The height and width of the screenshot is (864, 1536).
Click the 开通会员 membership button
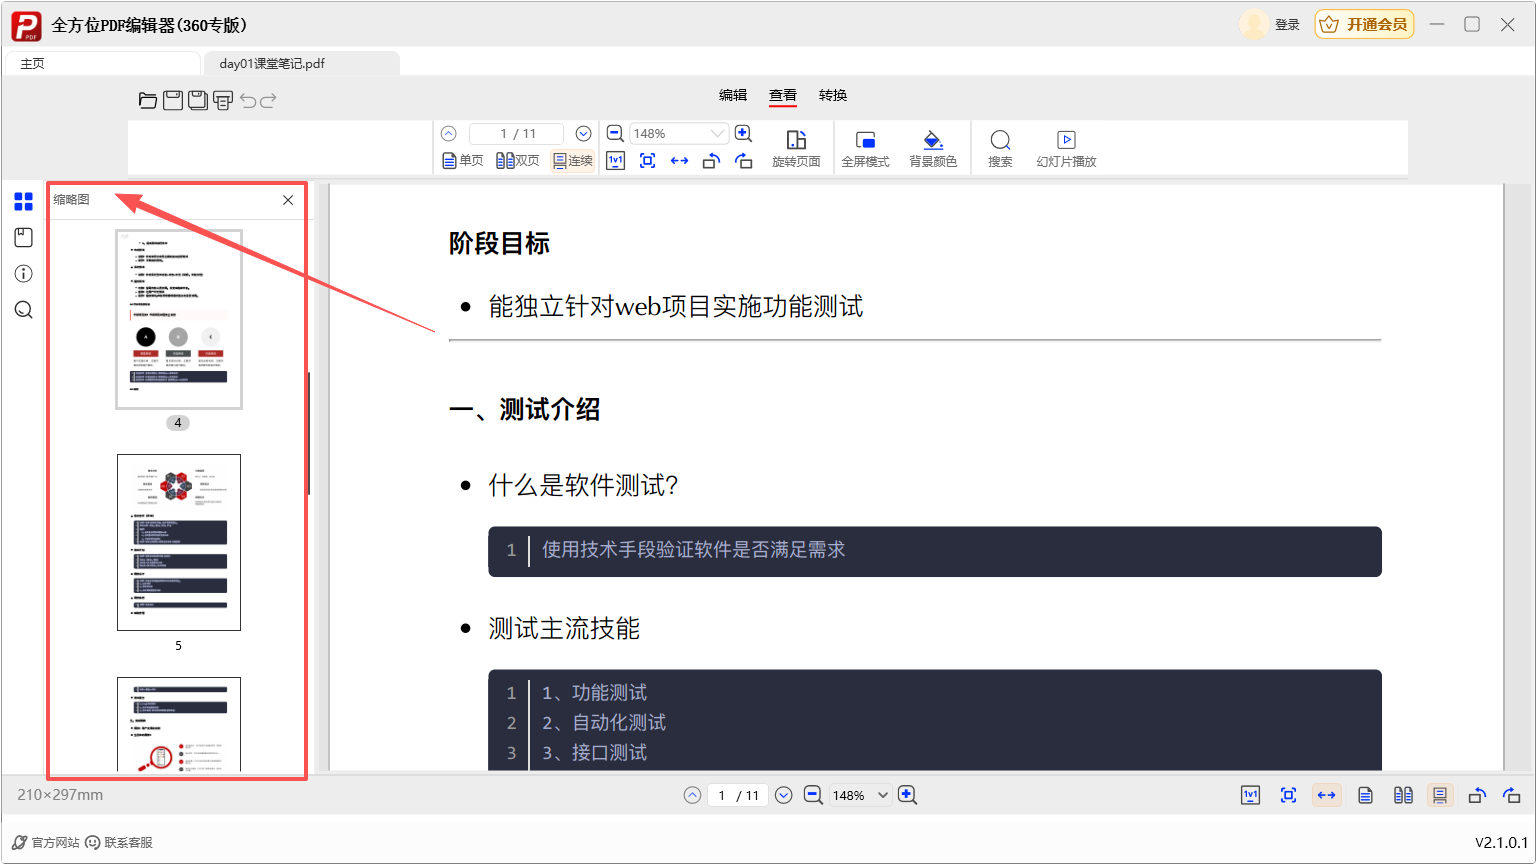point(1364,25)
